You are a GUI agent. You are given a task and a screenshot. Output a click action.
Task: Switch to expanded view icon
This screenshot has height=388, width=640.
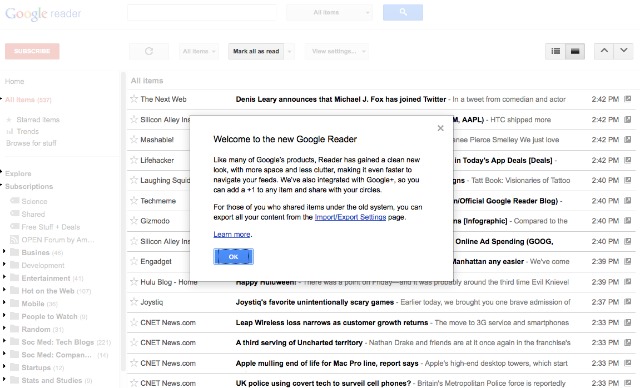coord(575,51)
